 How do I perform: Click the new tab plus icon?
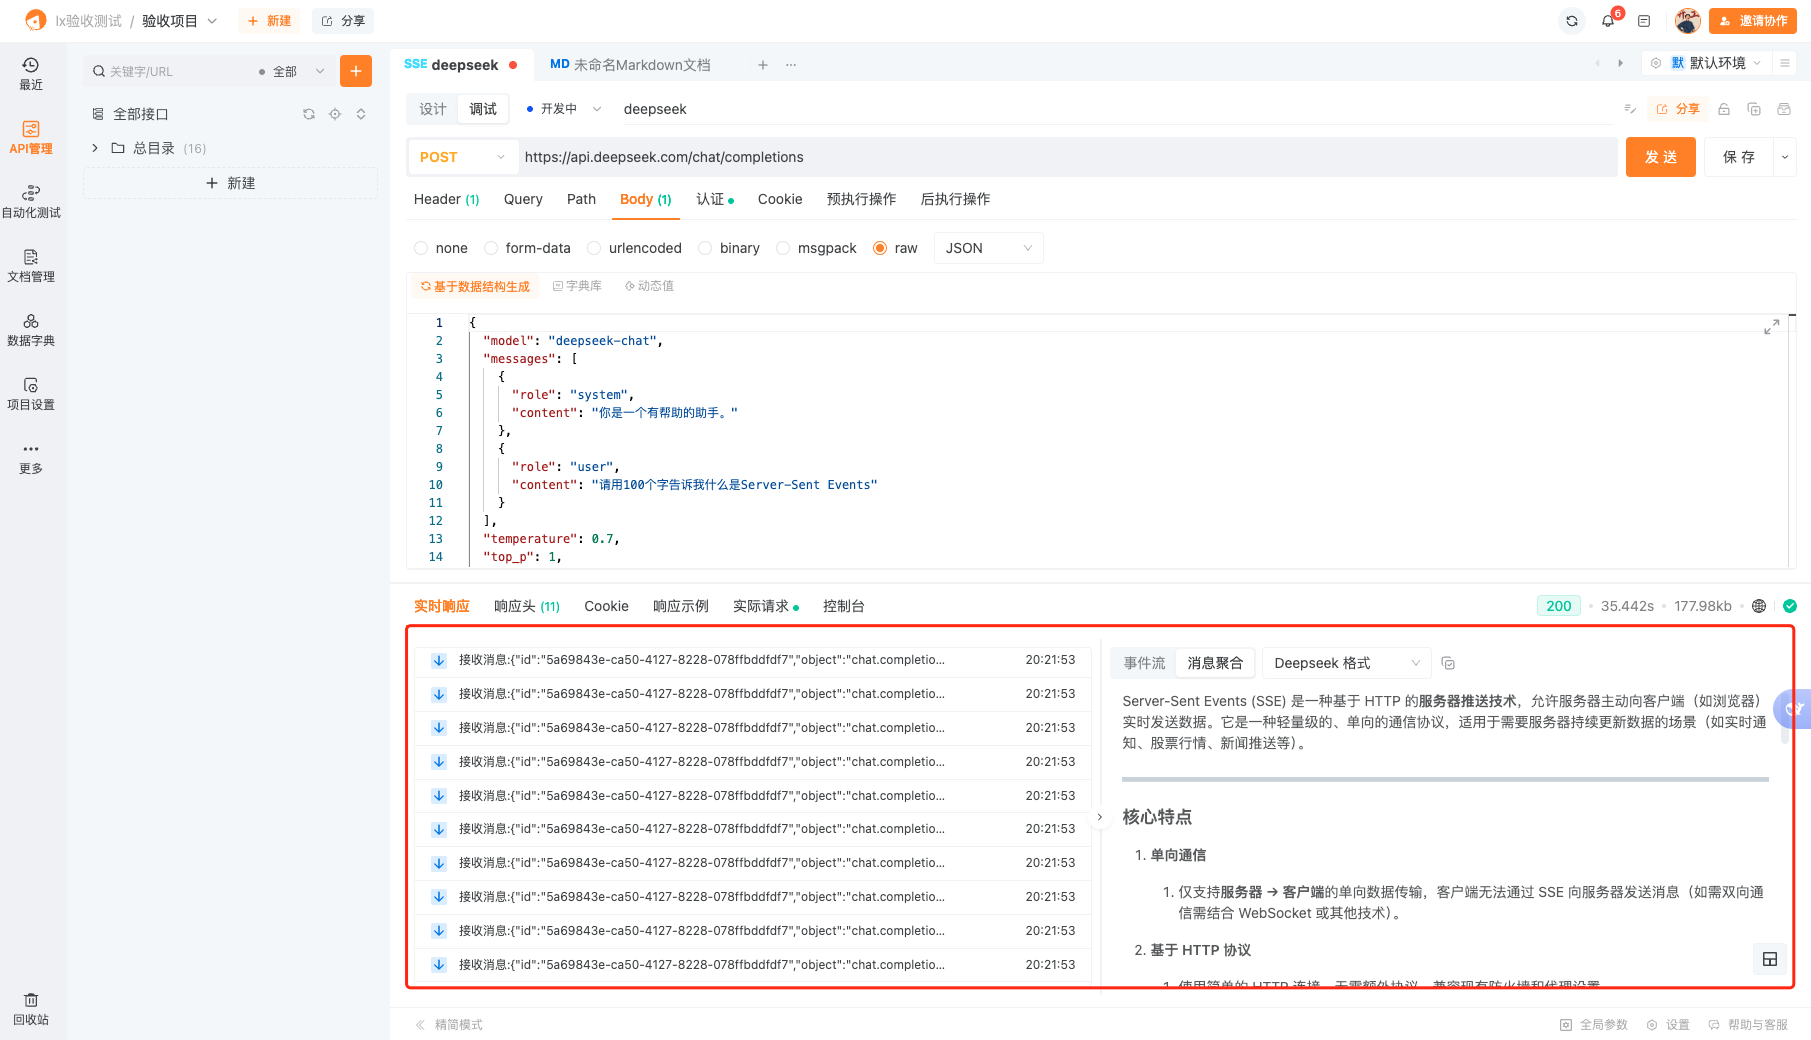tap(763, 65)
